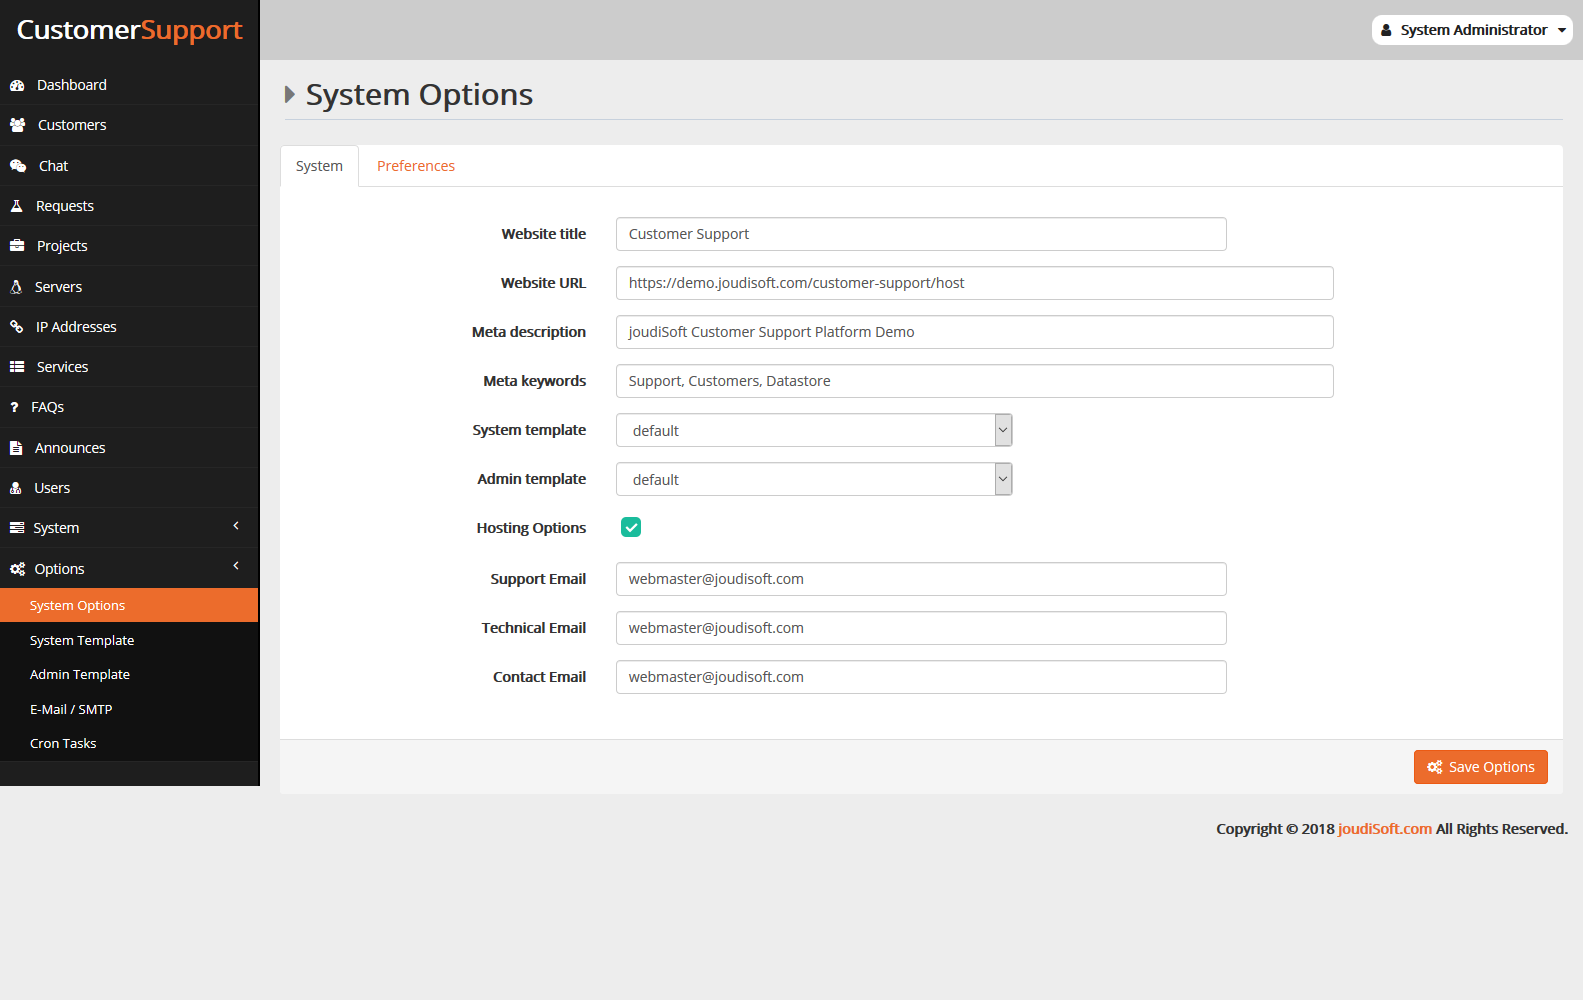
Task: Click into the Website URL field
Action: coord(975,283)
